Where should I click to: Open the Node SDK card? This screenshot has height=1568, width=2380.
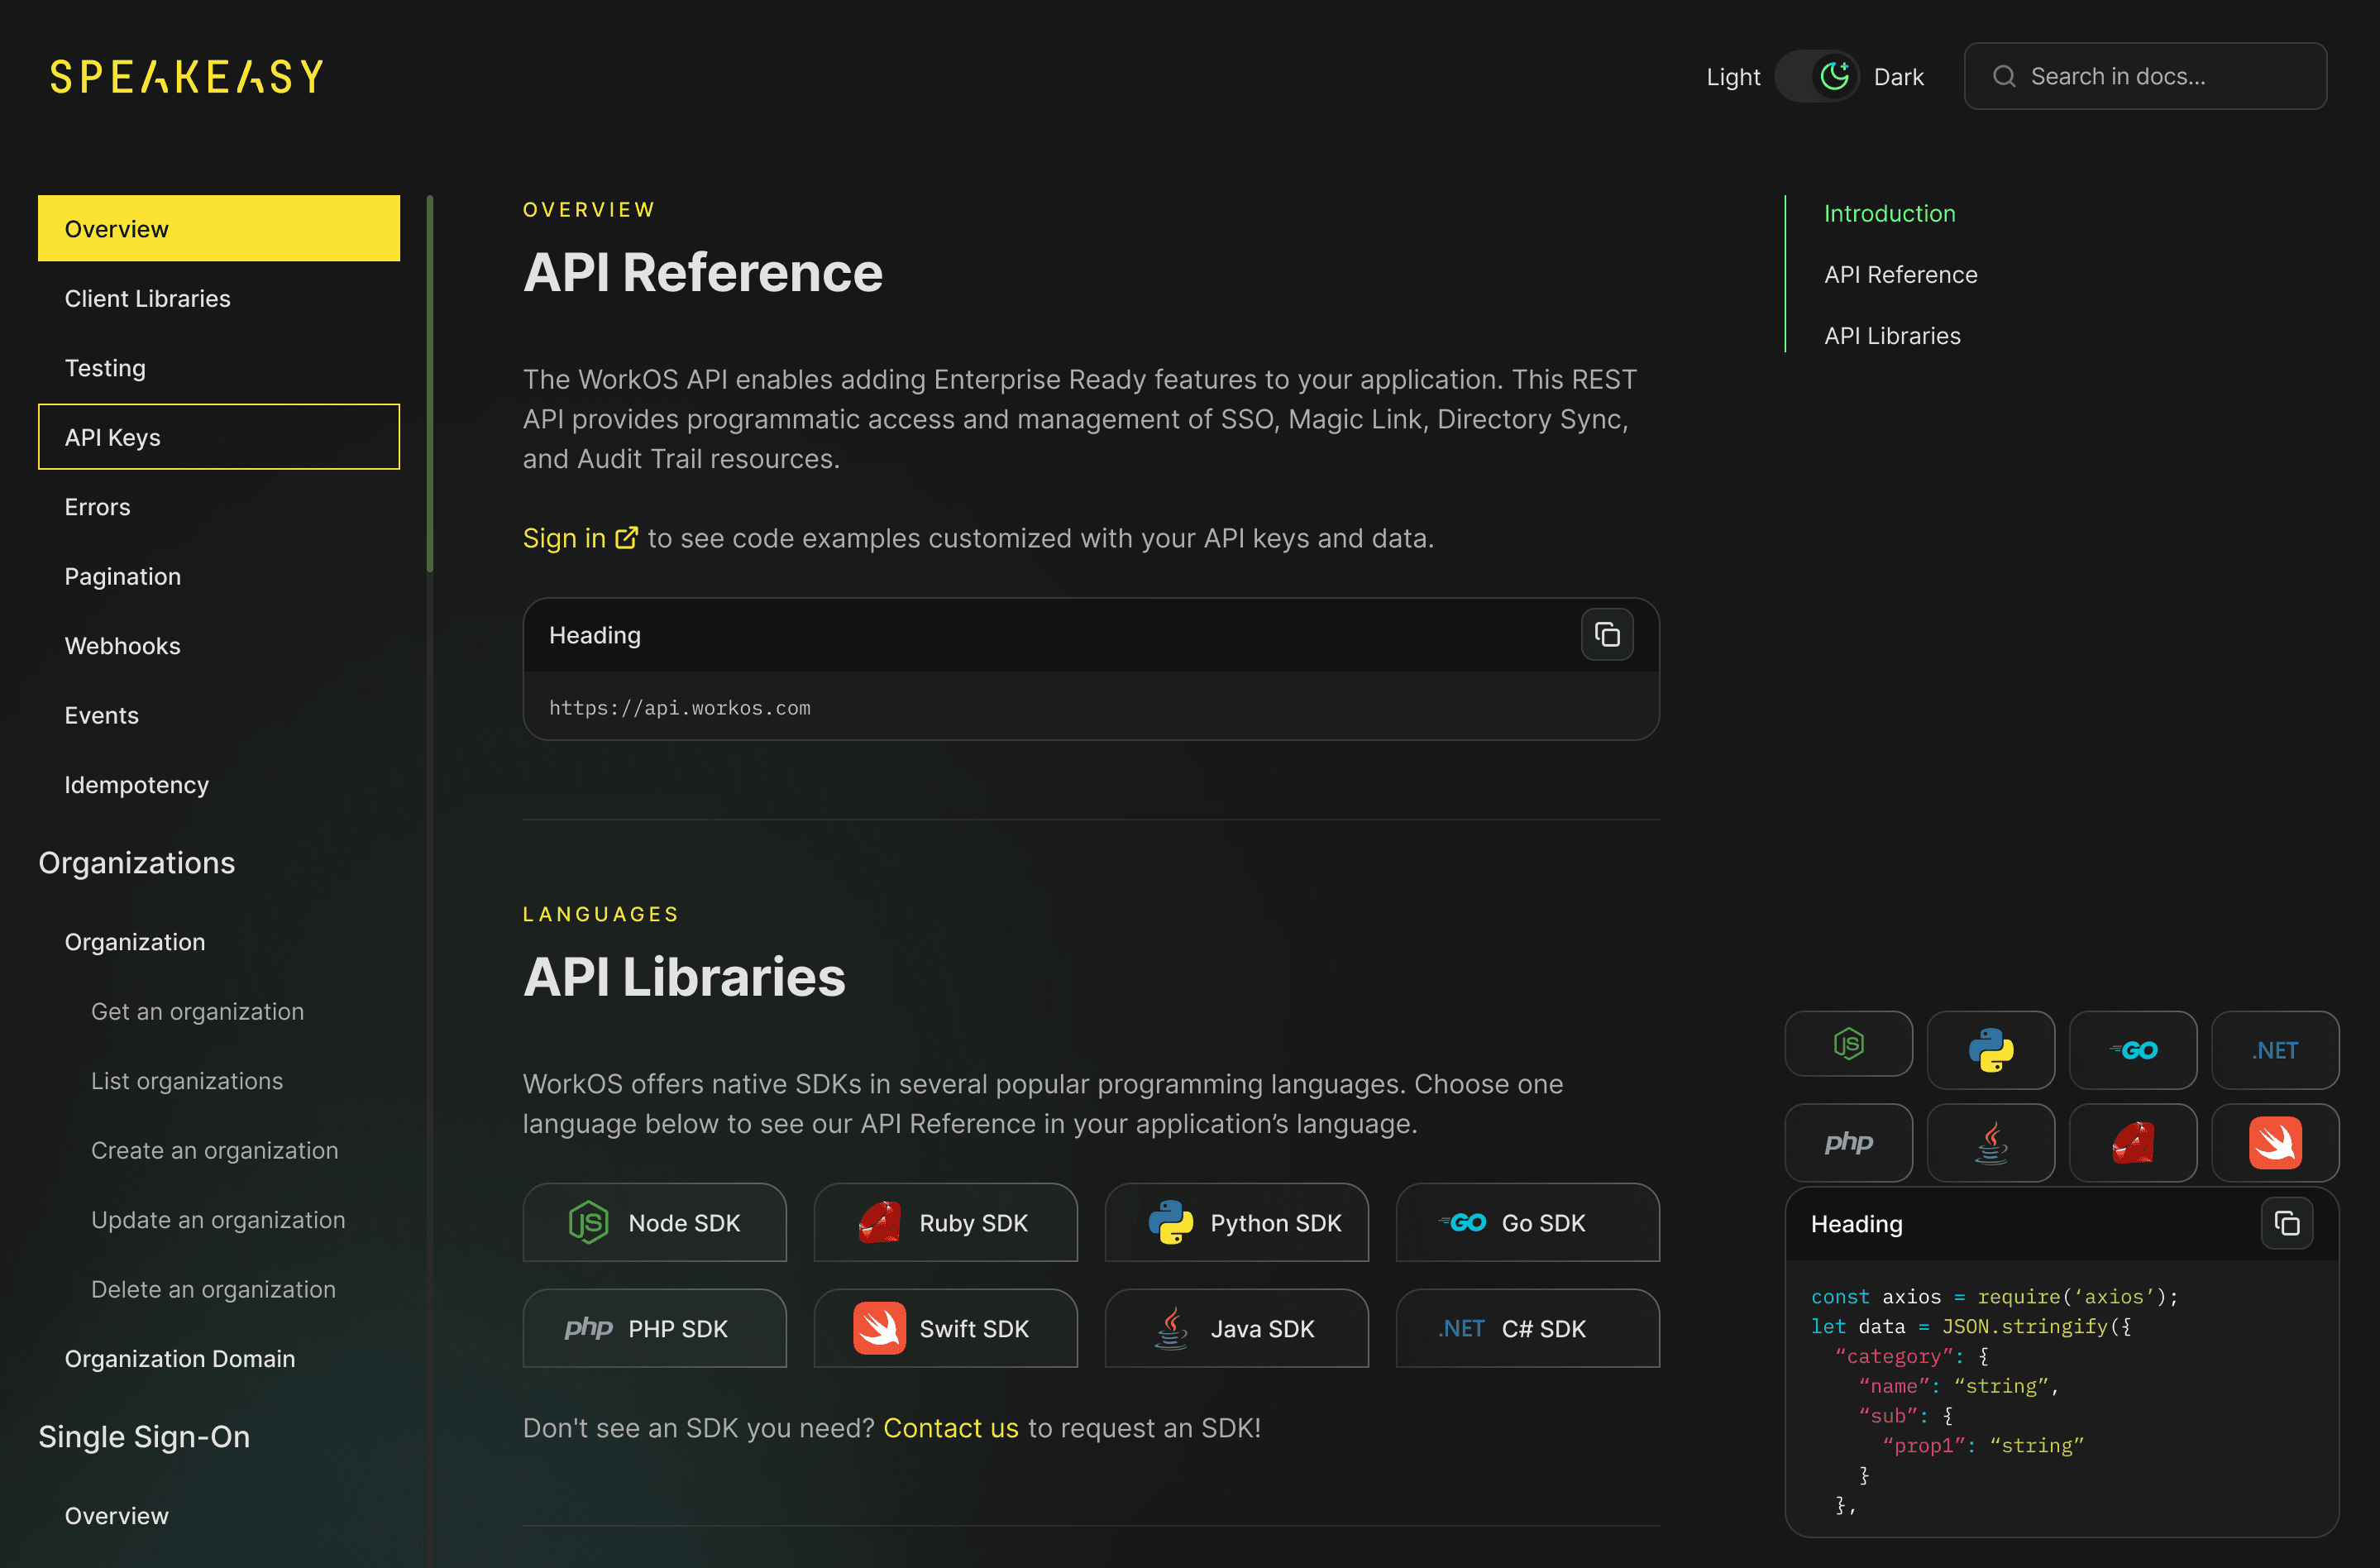655,1222
